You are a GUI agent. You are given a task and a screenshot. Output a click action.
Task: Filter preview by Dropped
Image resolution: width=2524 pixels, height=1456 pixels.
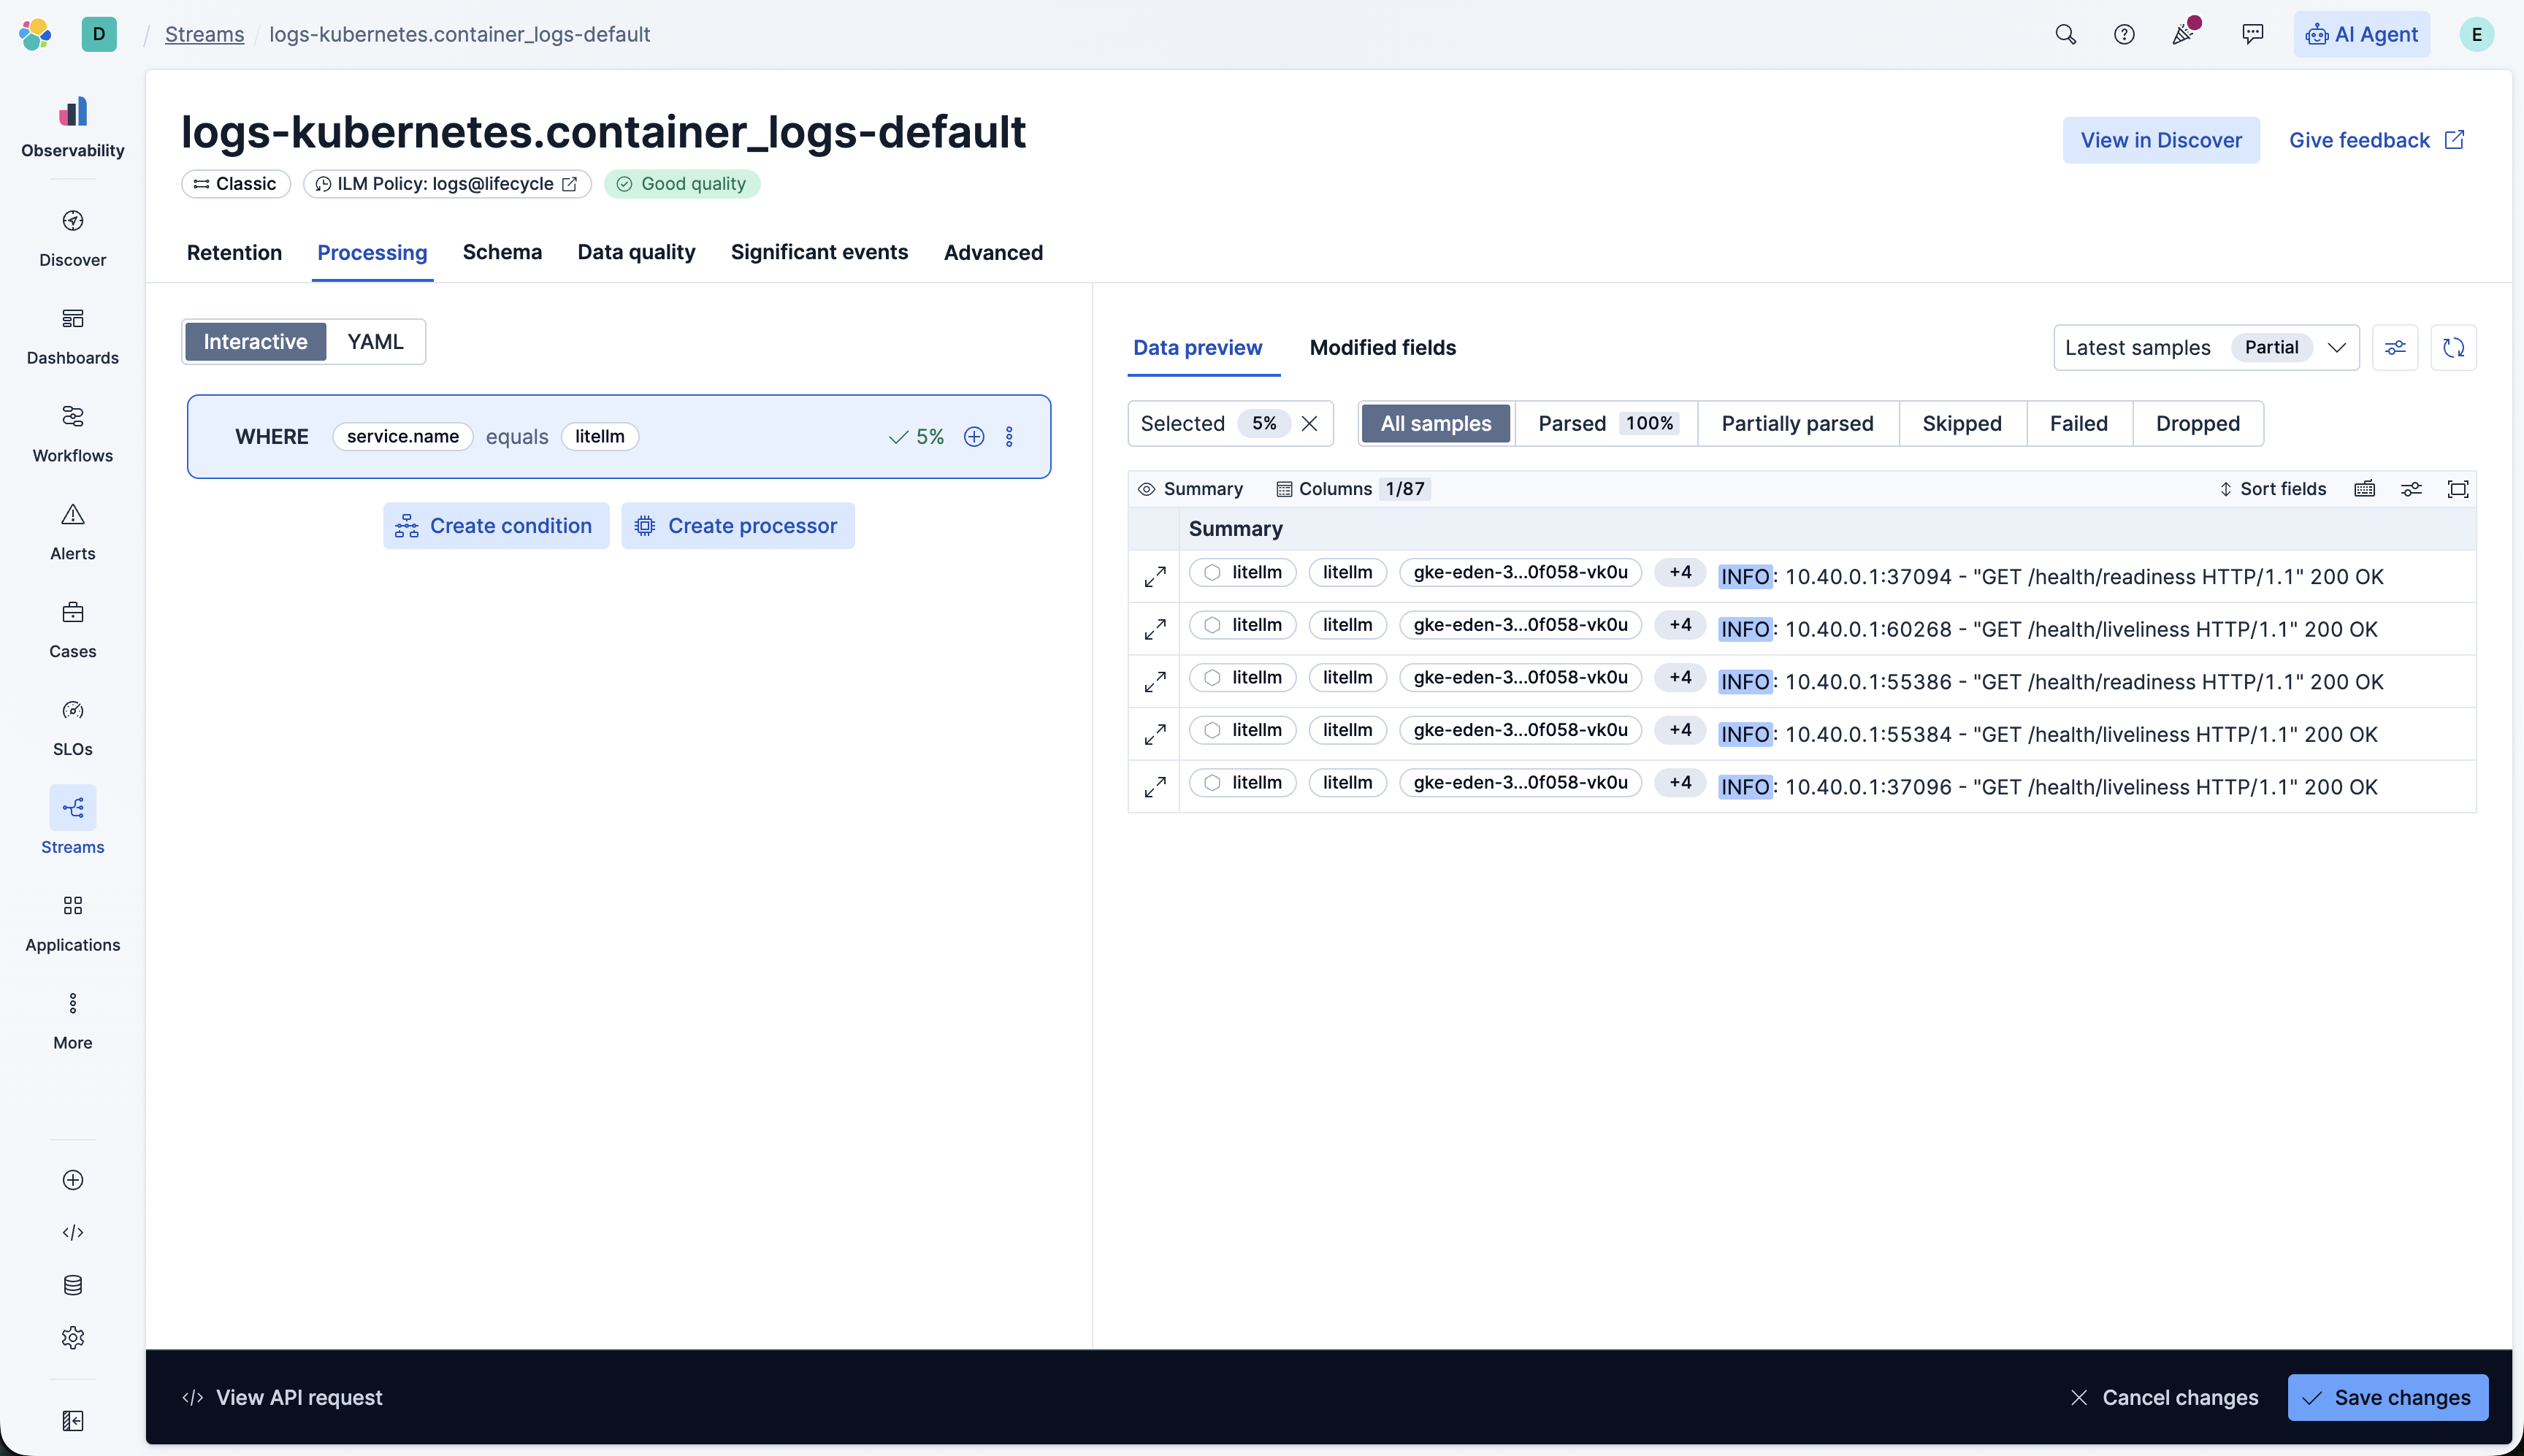[x=2197, y=424]
